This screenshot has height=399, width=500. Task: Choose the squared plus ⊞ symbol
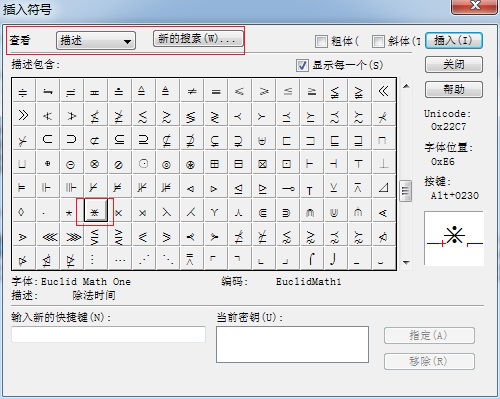[215, 163]
